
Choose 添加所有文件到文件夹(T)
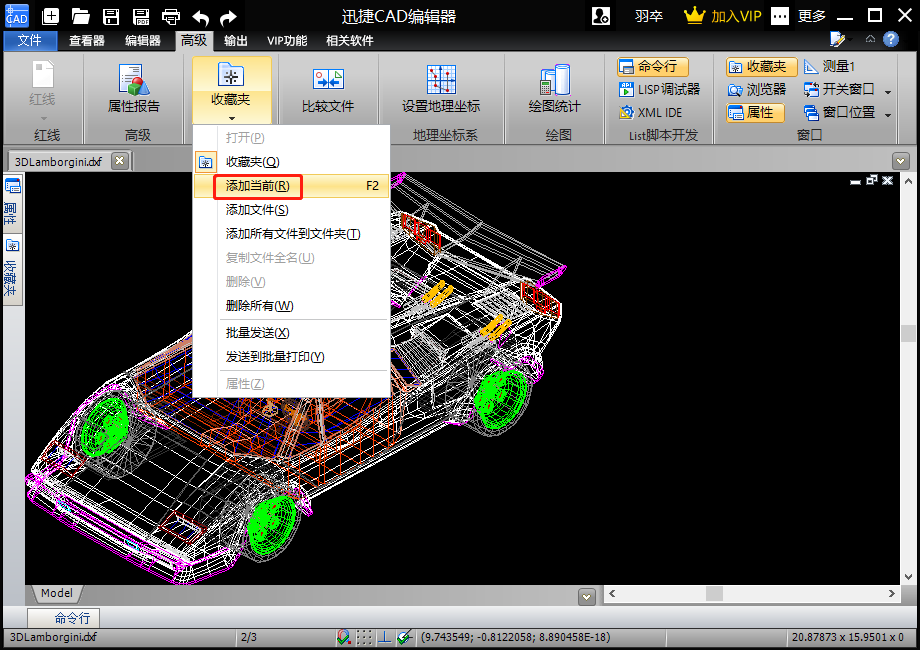click(x=292, y=233)
